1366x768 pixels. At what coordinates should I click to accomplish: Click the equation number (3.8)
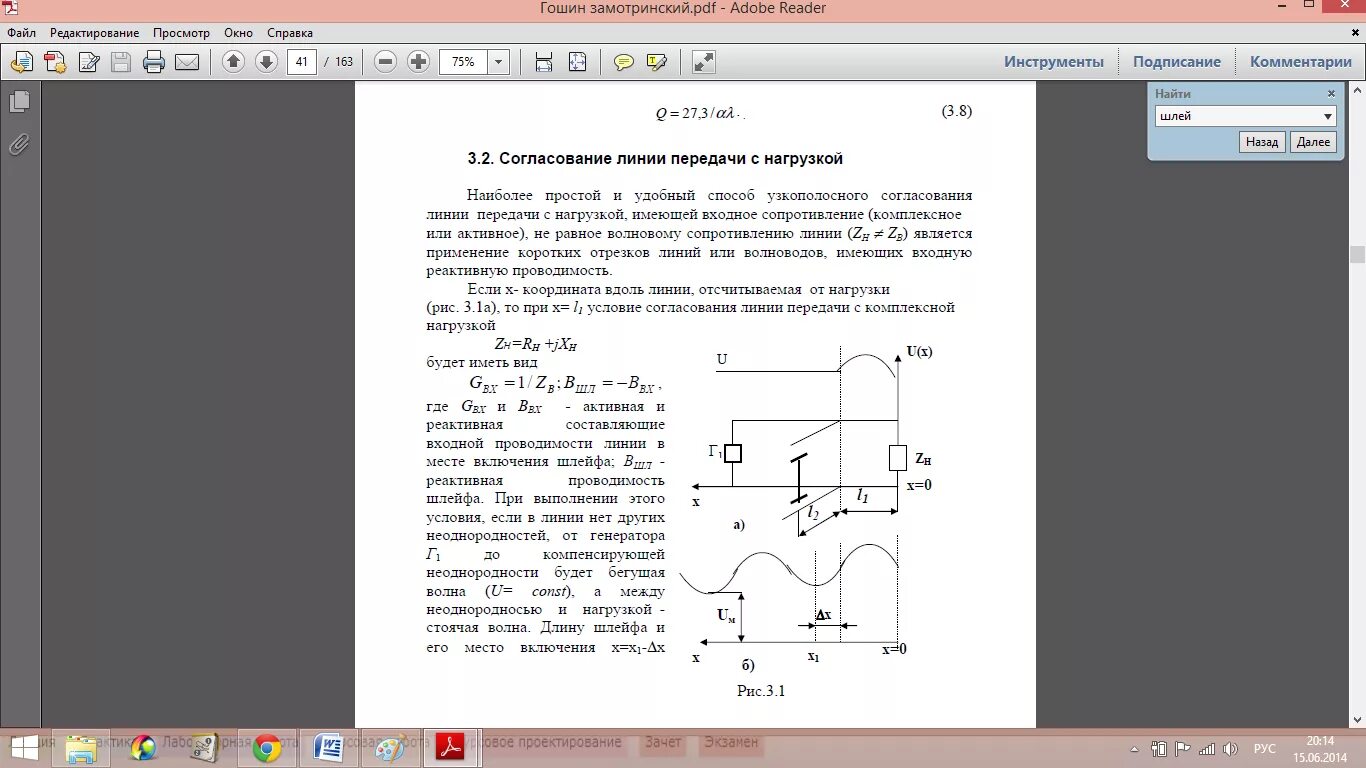(x=956, y=111)
